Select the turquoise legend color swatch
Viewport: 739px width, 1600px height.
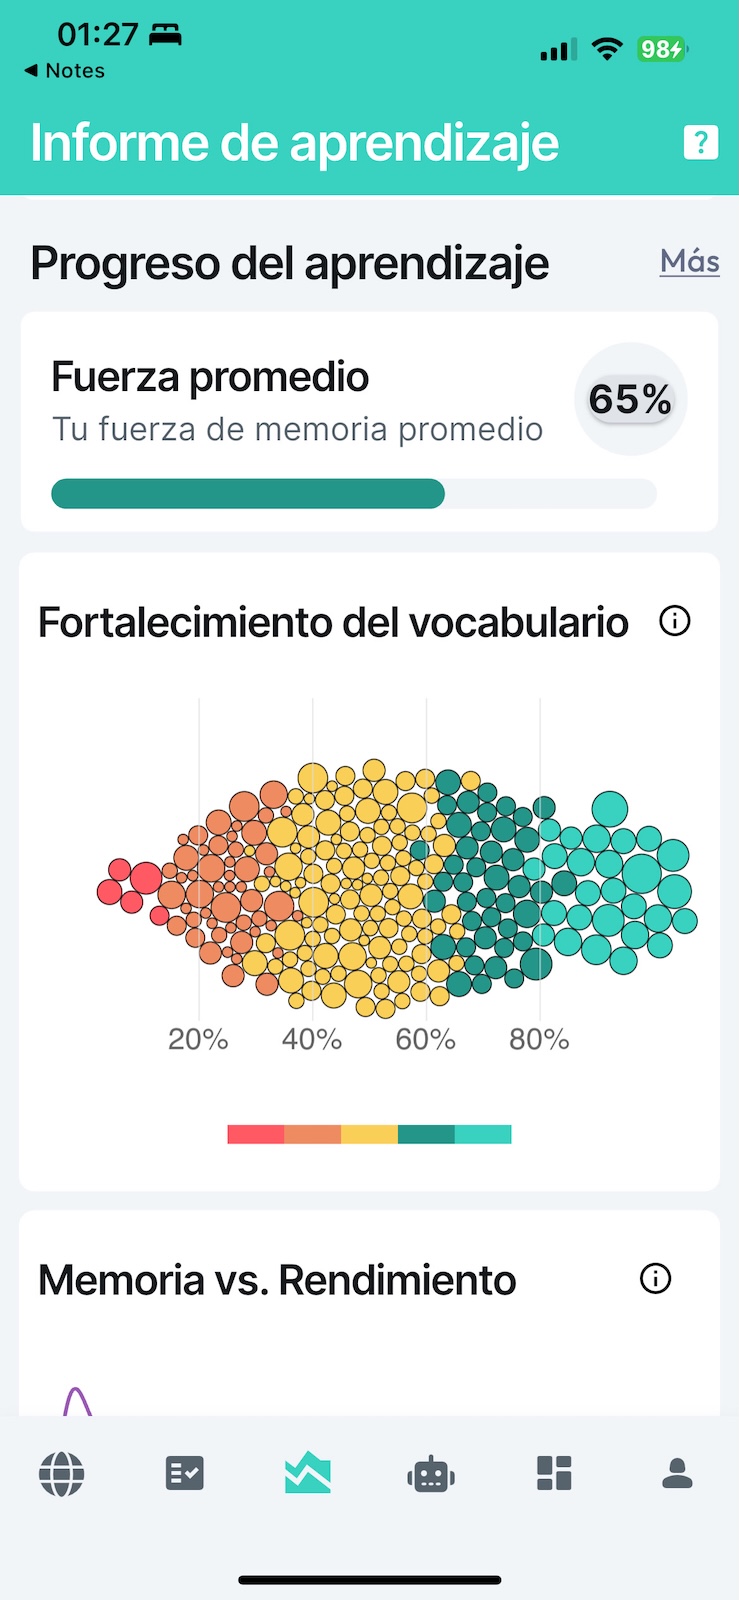(483, 1134)
